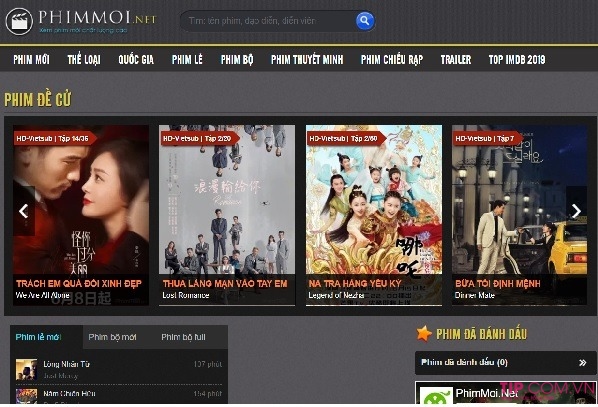Image resolution: width=598 pixels, height=407 pixels.
Task: Click the Trailer navigation link
Action: click(456, 60)
